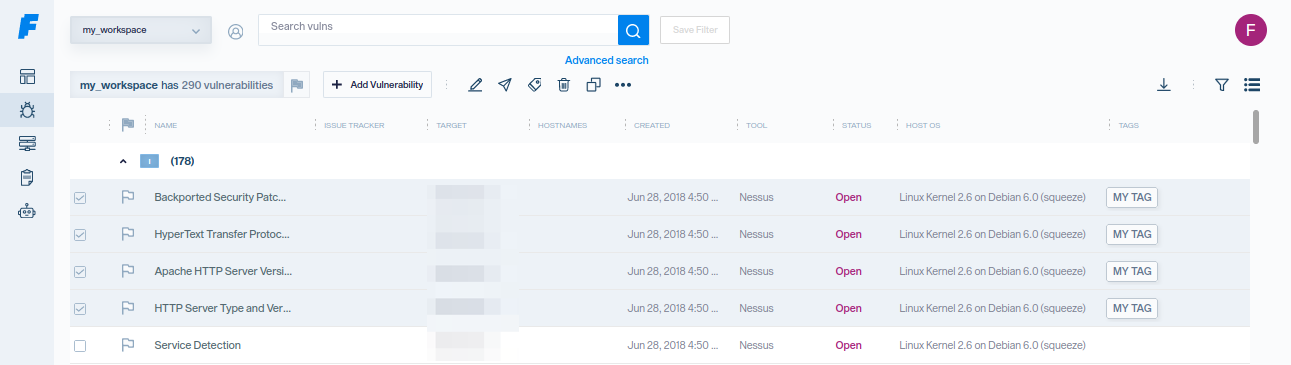1291x365 pixels.
Task: Click MY TAG on HTTP Server Type row
Action: (x=1132, y=308)
